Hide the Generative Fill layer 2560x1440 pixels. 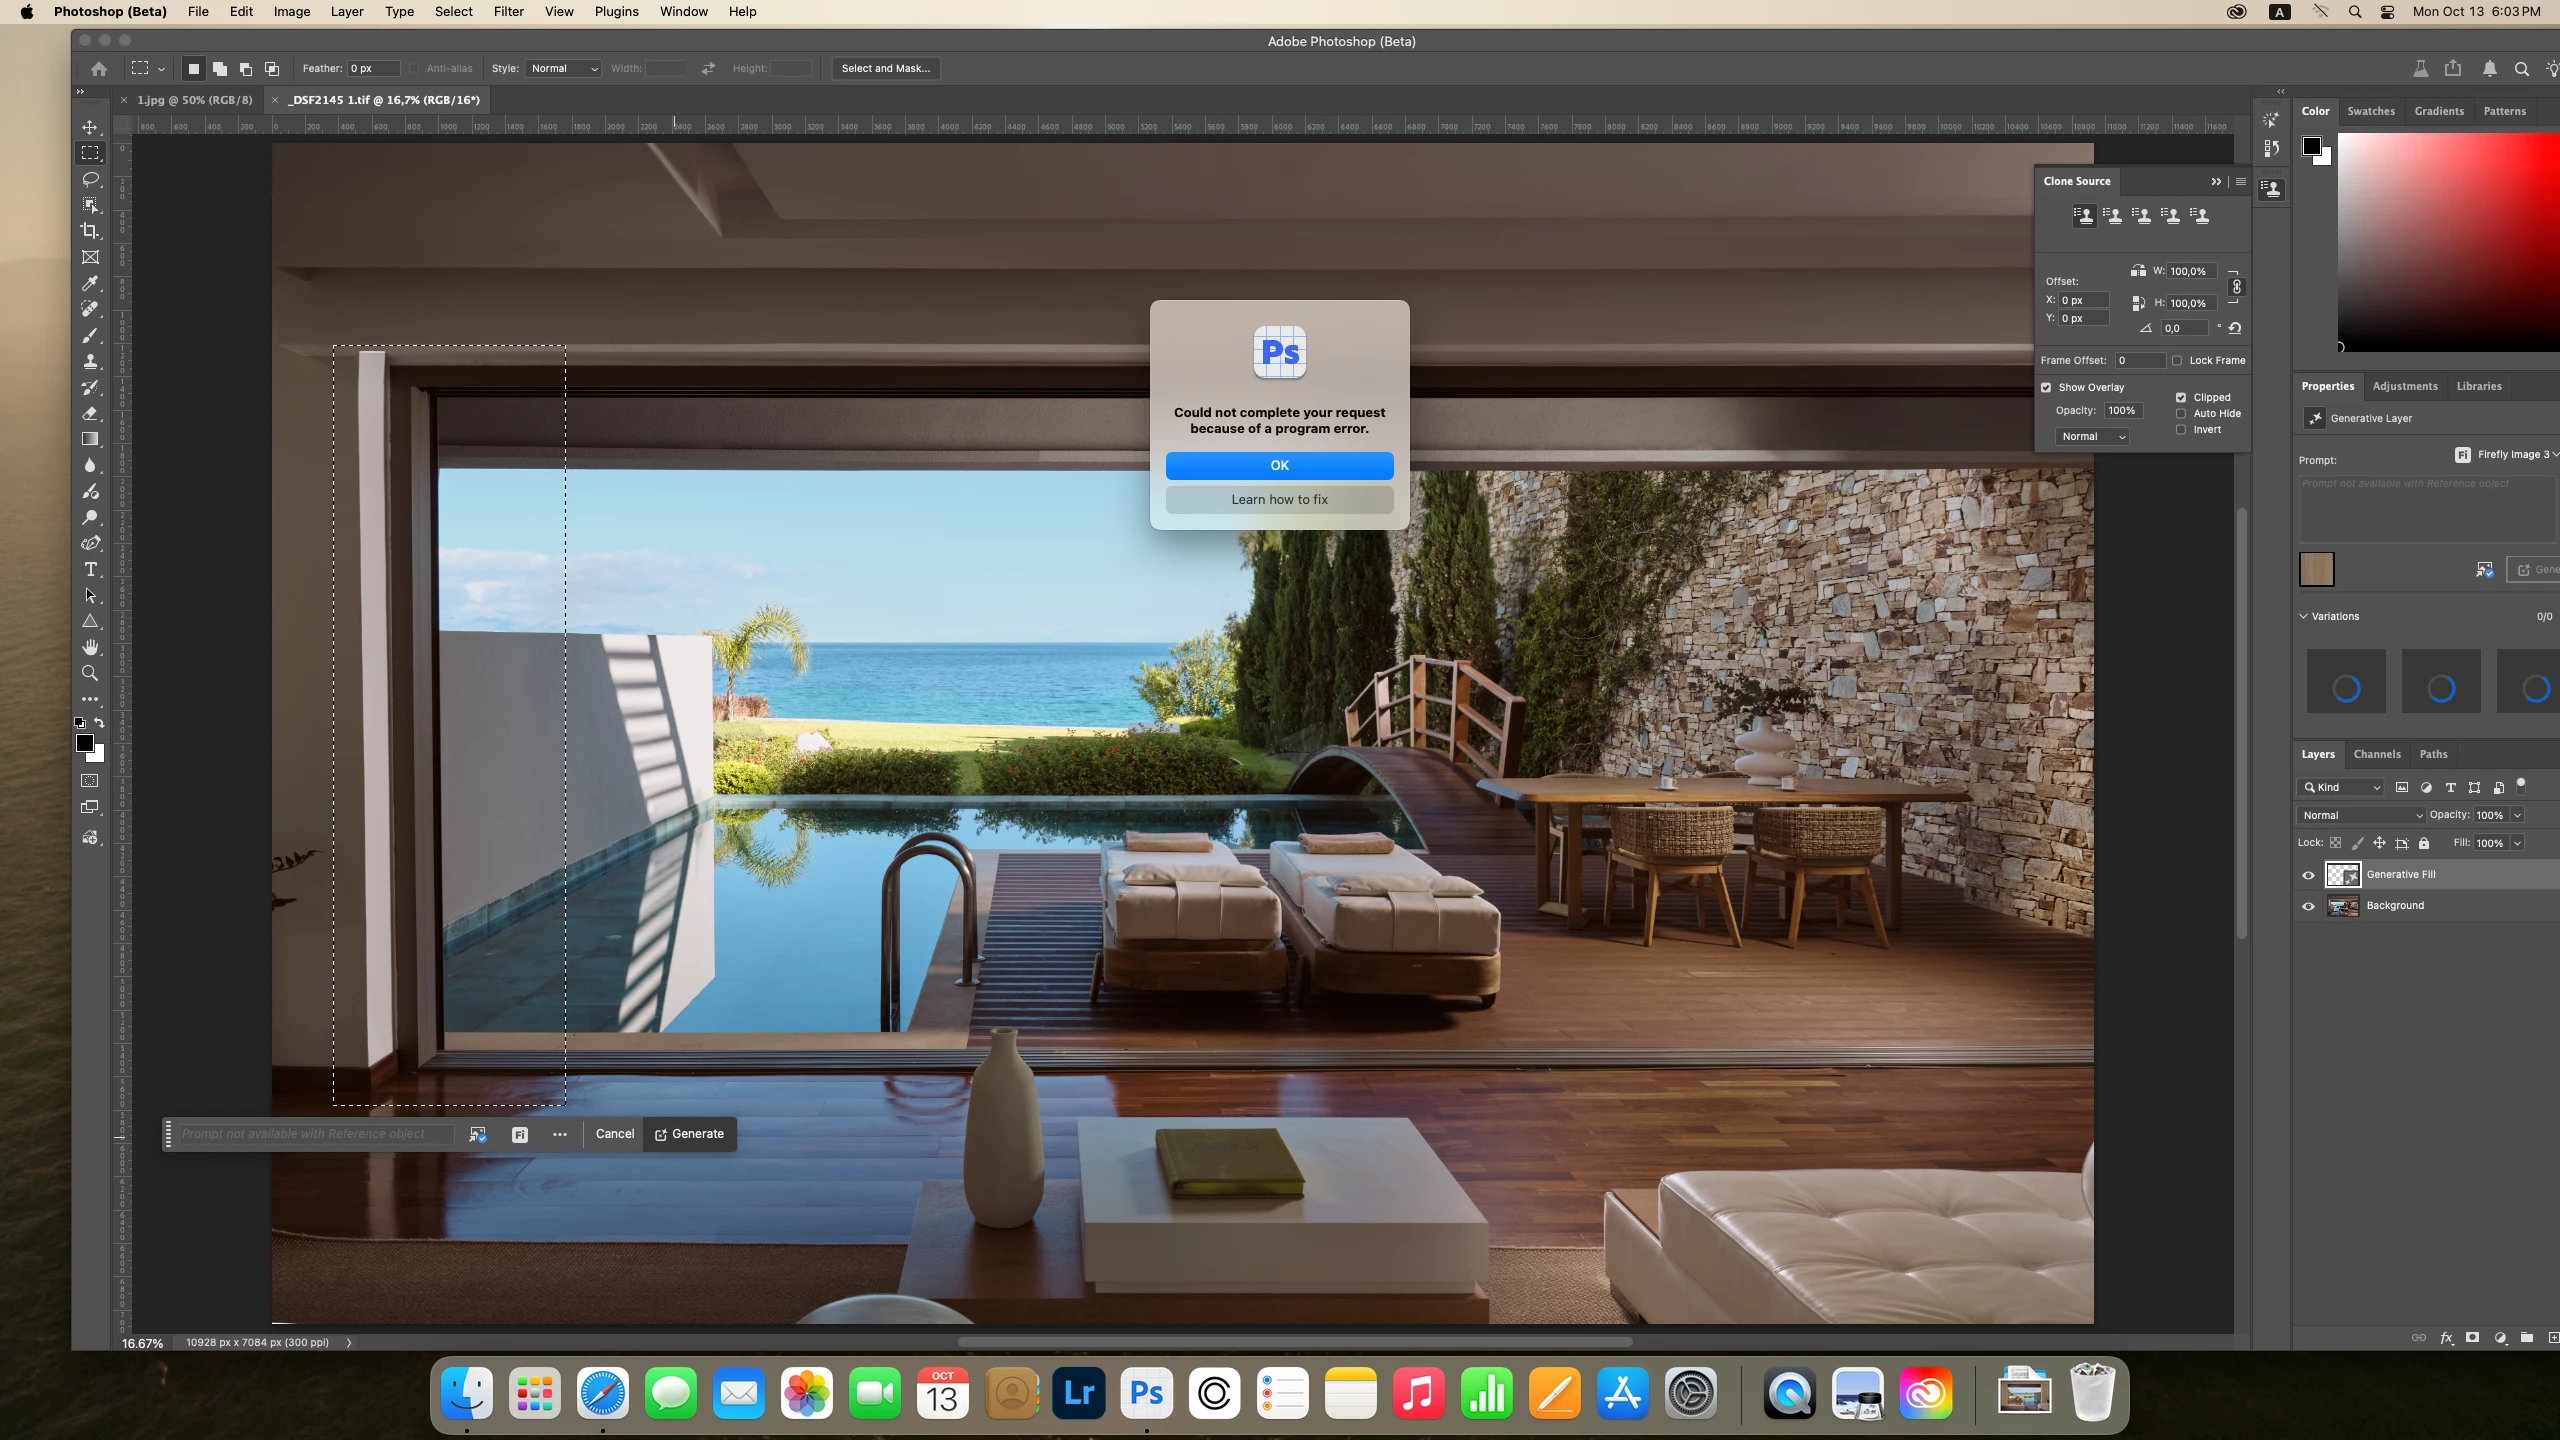[x=2308, y=875]
